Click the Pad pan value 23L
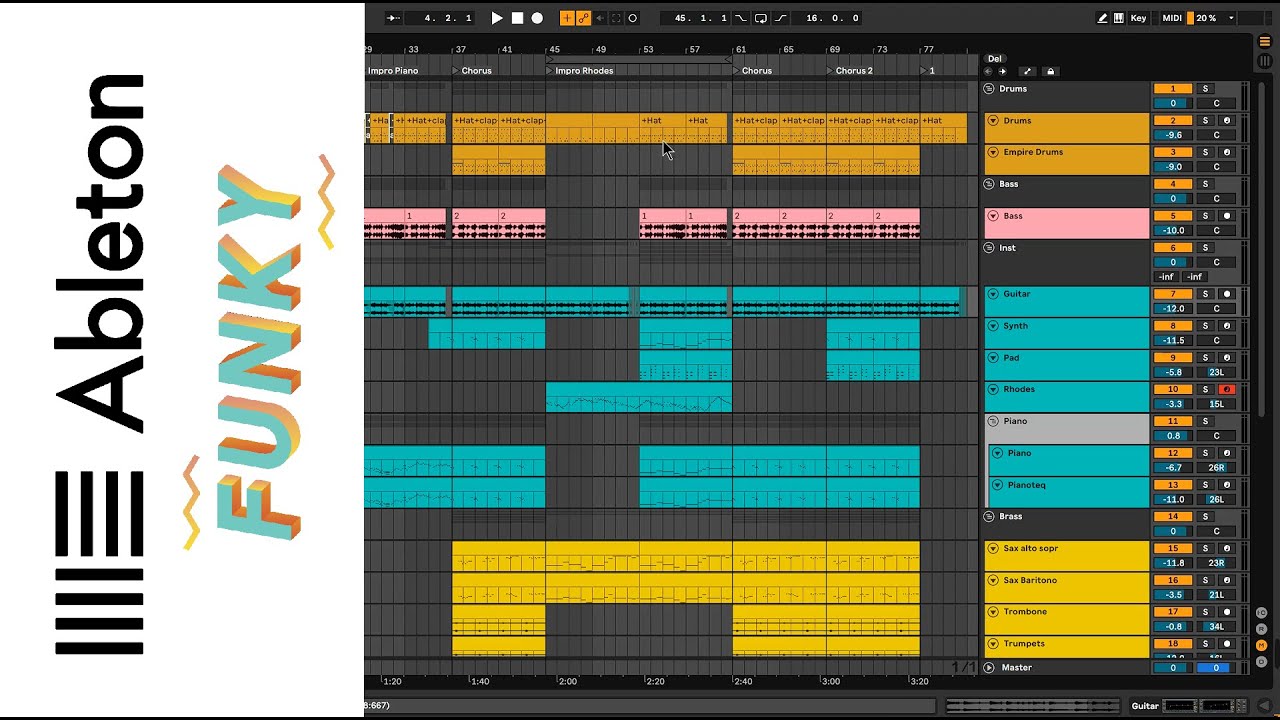Image resolution: width=1280 pixels, height=720 pixels. [x=1216, y=372]
